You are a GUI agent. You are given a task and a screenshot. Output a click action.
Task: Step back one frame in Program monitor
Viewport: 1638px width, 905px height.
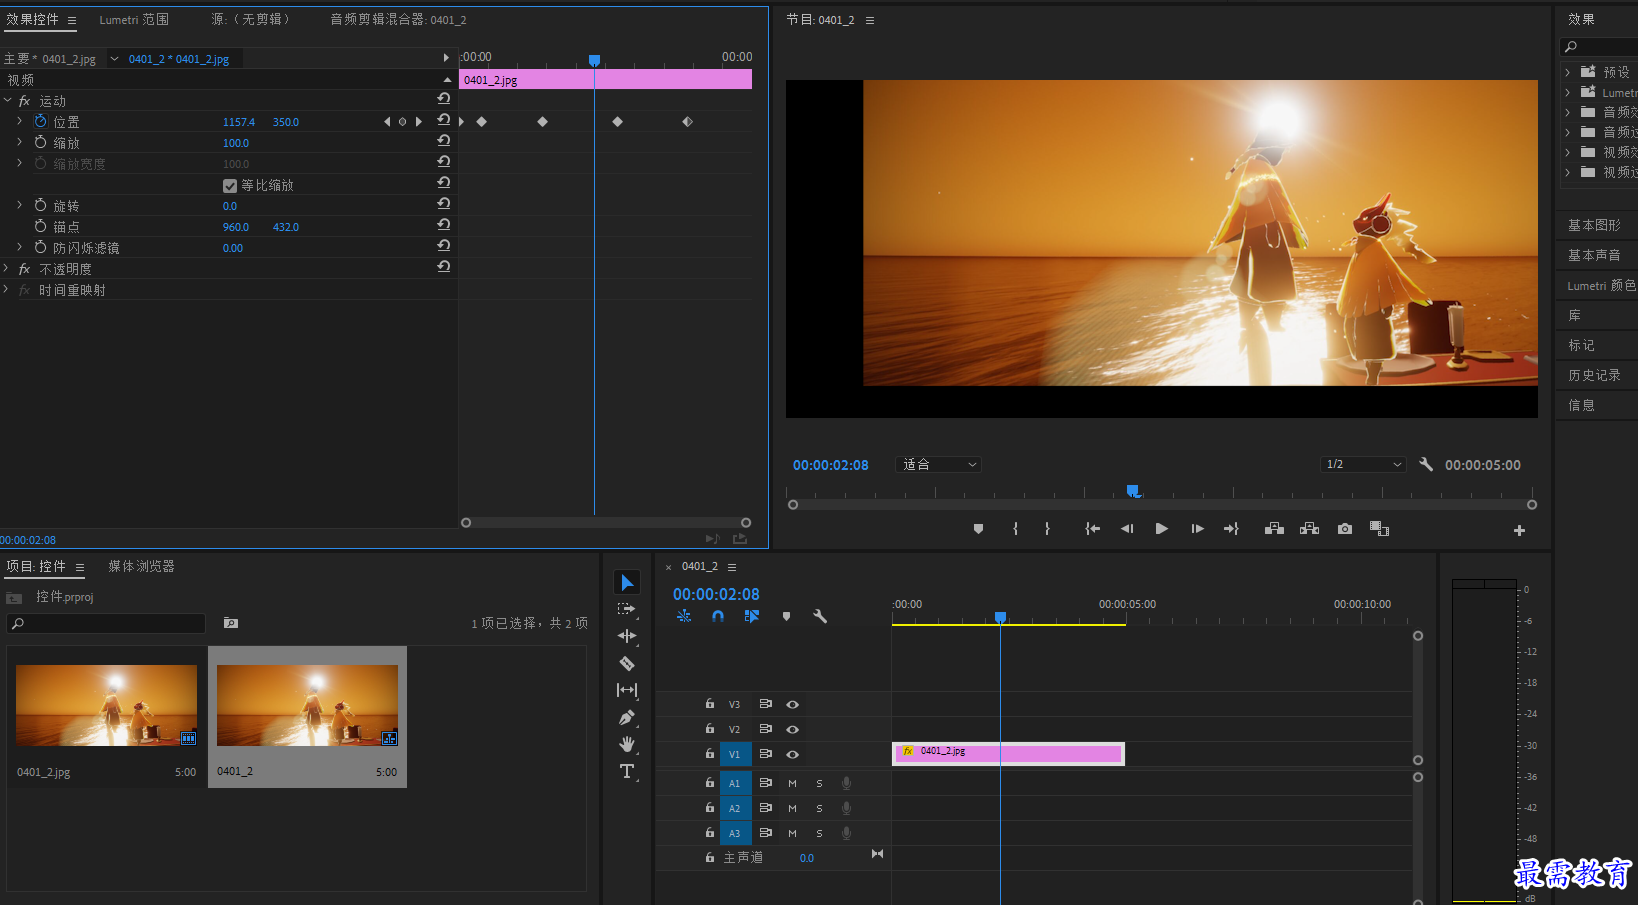click(x=1127, y=529)
